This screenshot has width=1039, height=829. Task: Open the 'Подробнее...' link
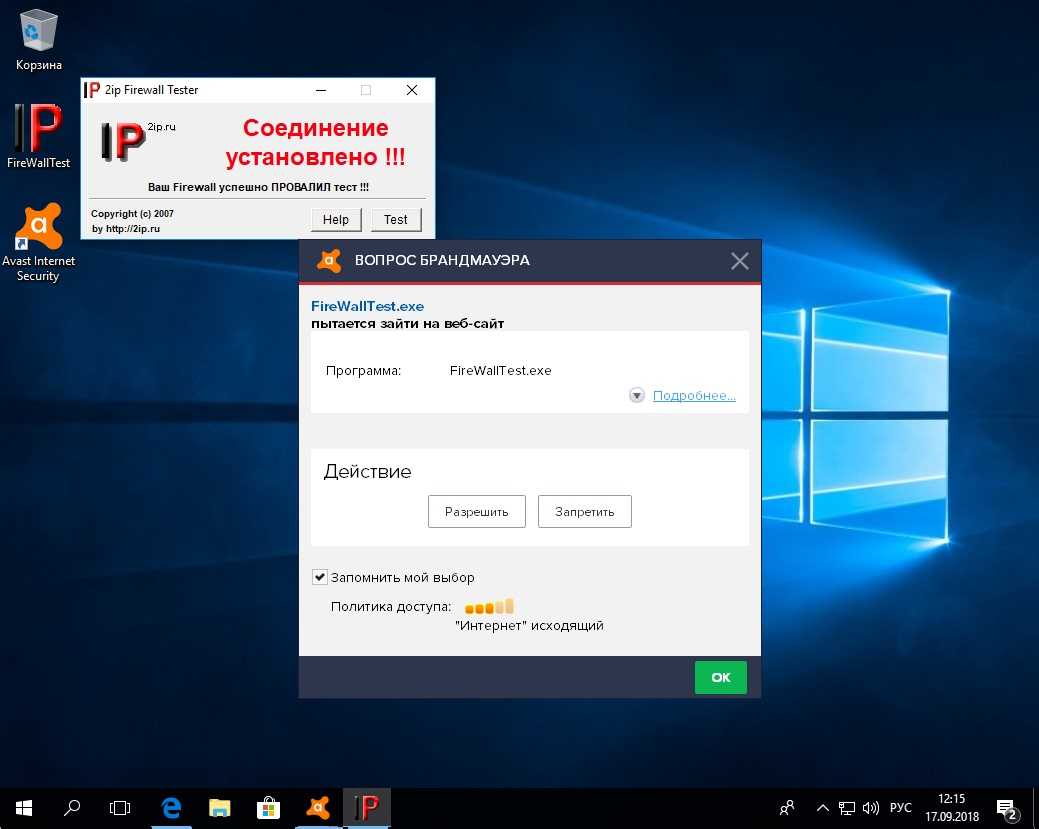(694, 396)
